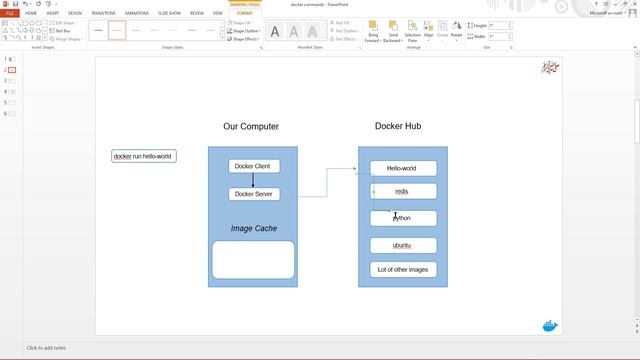This screenshot has height=360, width=640.
Task: Open the Text Fill dropdown
Action: pos(340,23)
